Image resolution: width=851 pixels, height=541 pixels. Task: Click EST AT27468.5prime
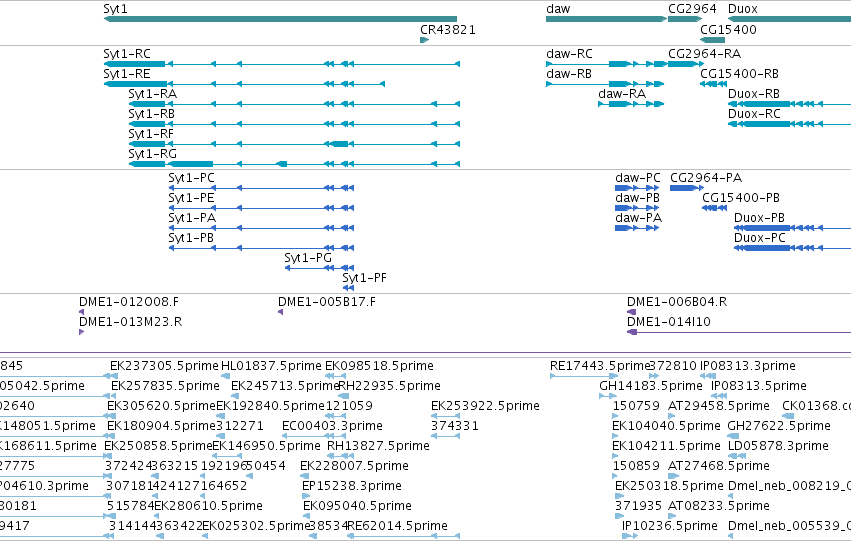(x=719, y=466)
